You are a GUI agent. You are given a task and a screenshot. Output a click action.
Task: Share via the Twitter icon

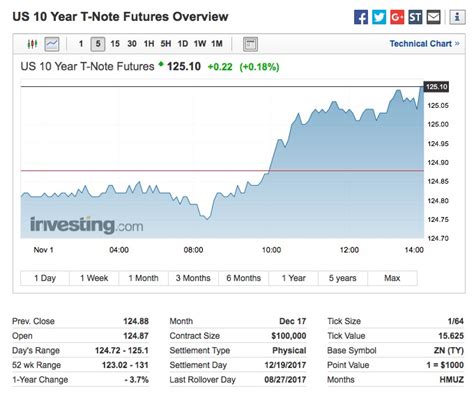379,17
